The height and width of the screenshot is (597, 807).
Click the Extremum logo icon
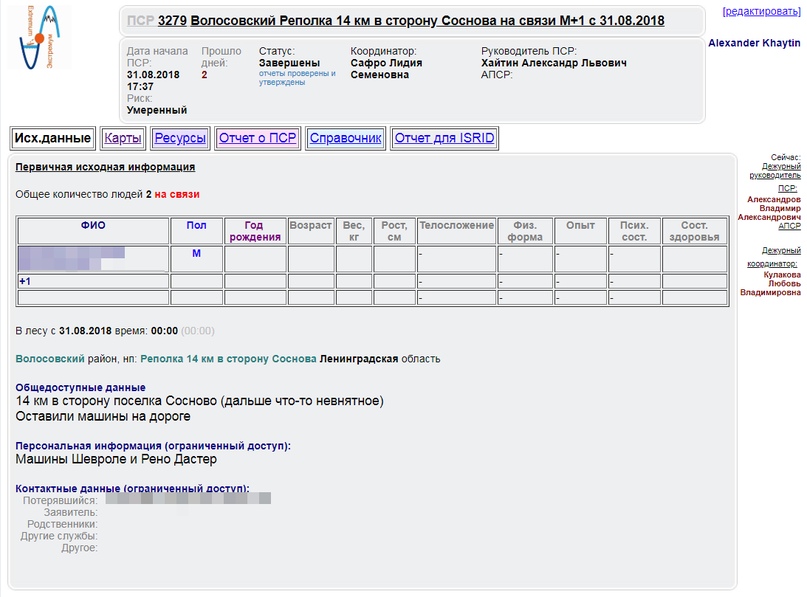click(x=39, y=36)
